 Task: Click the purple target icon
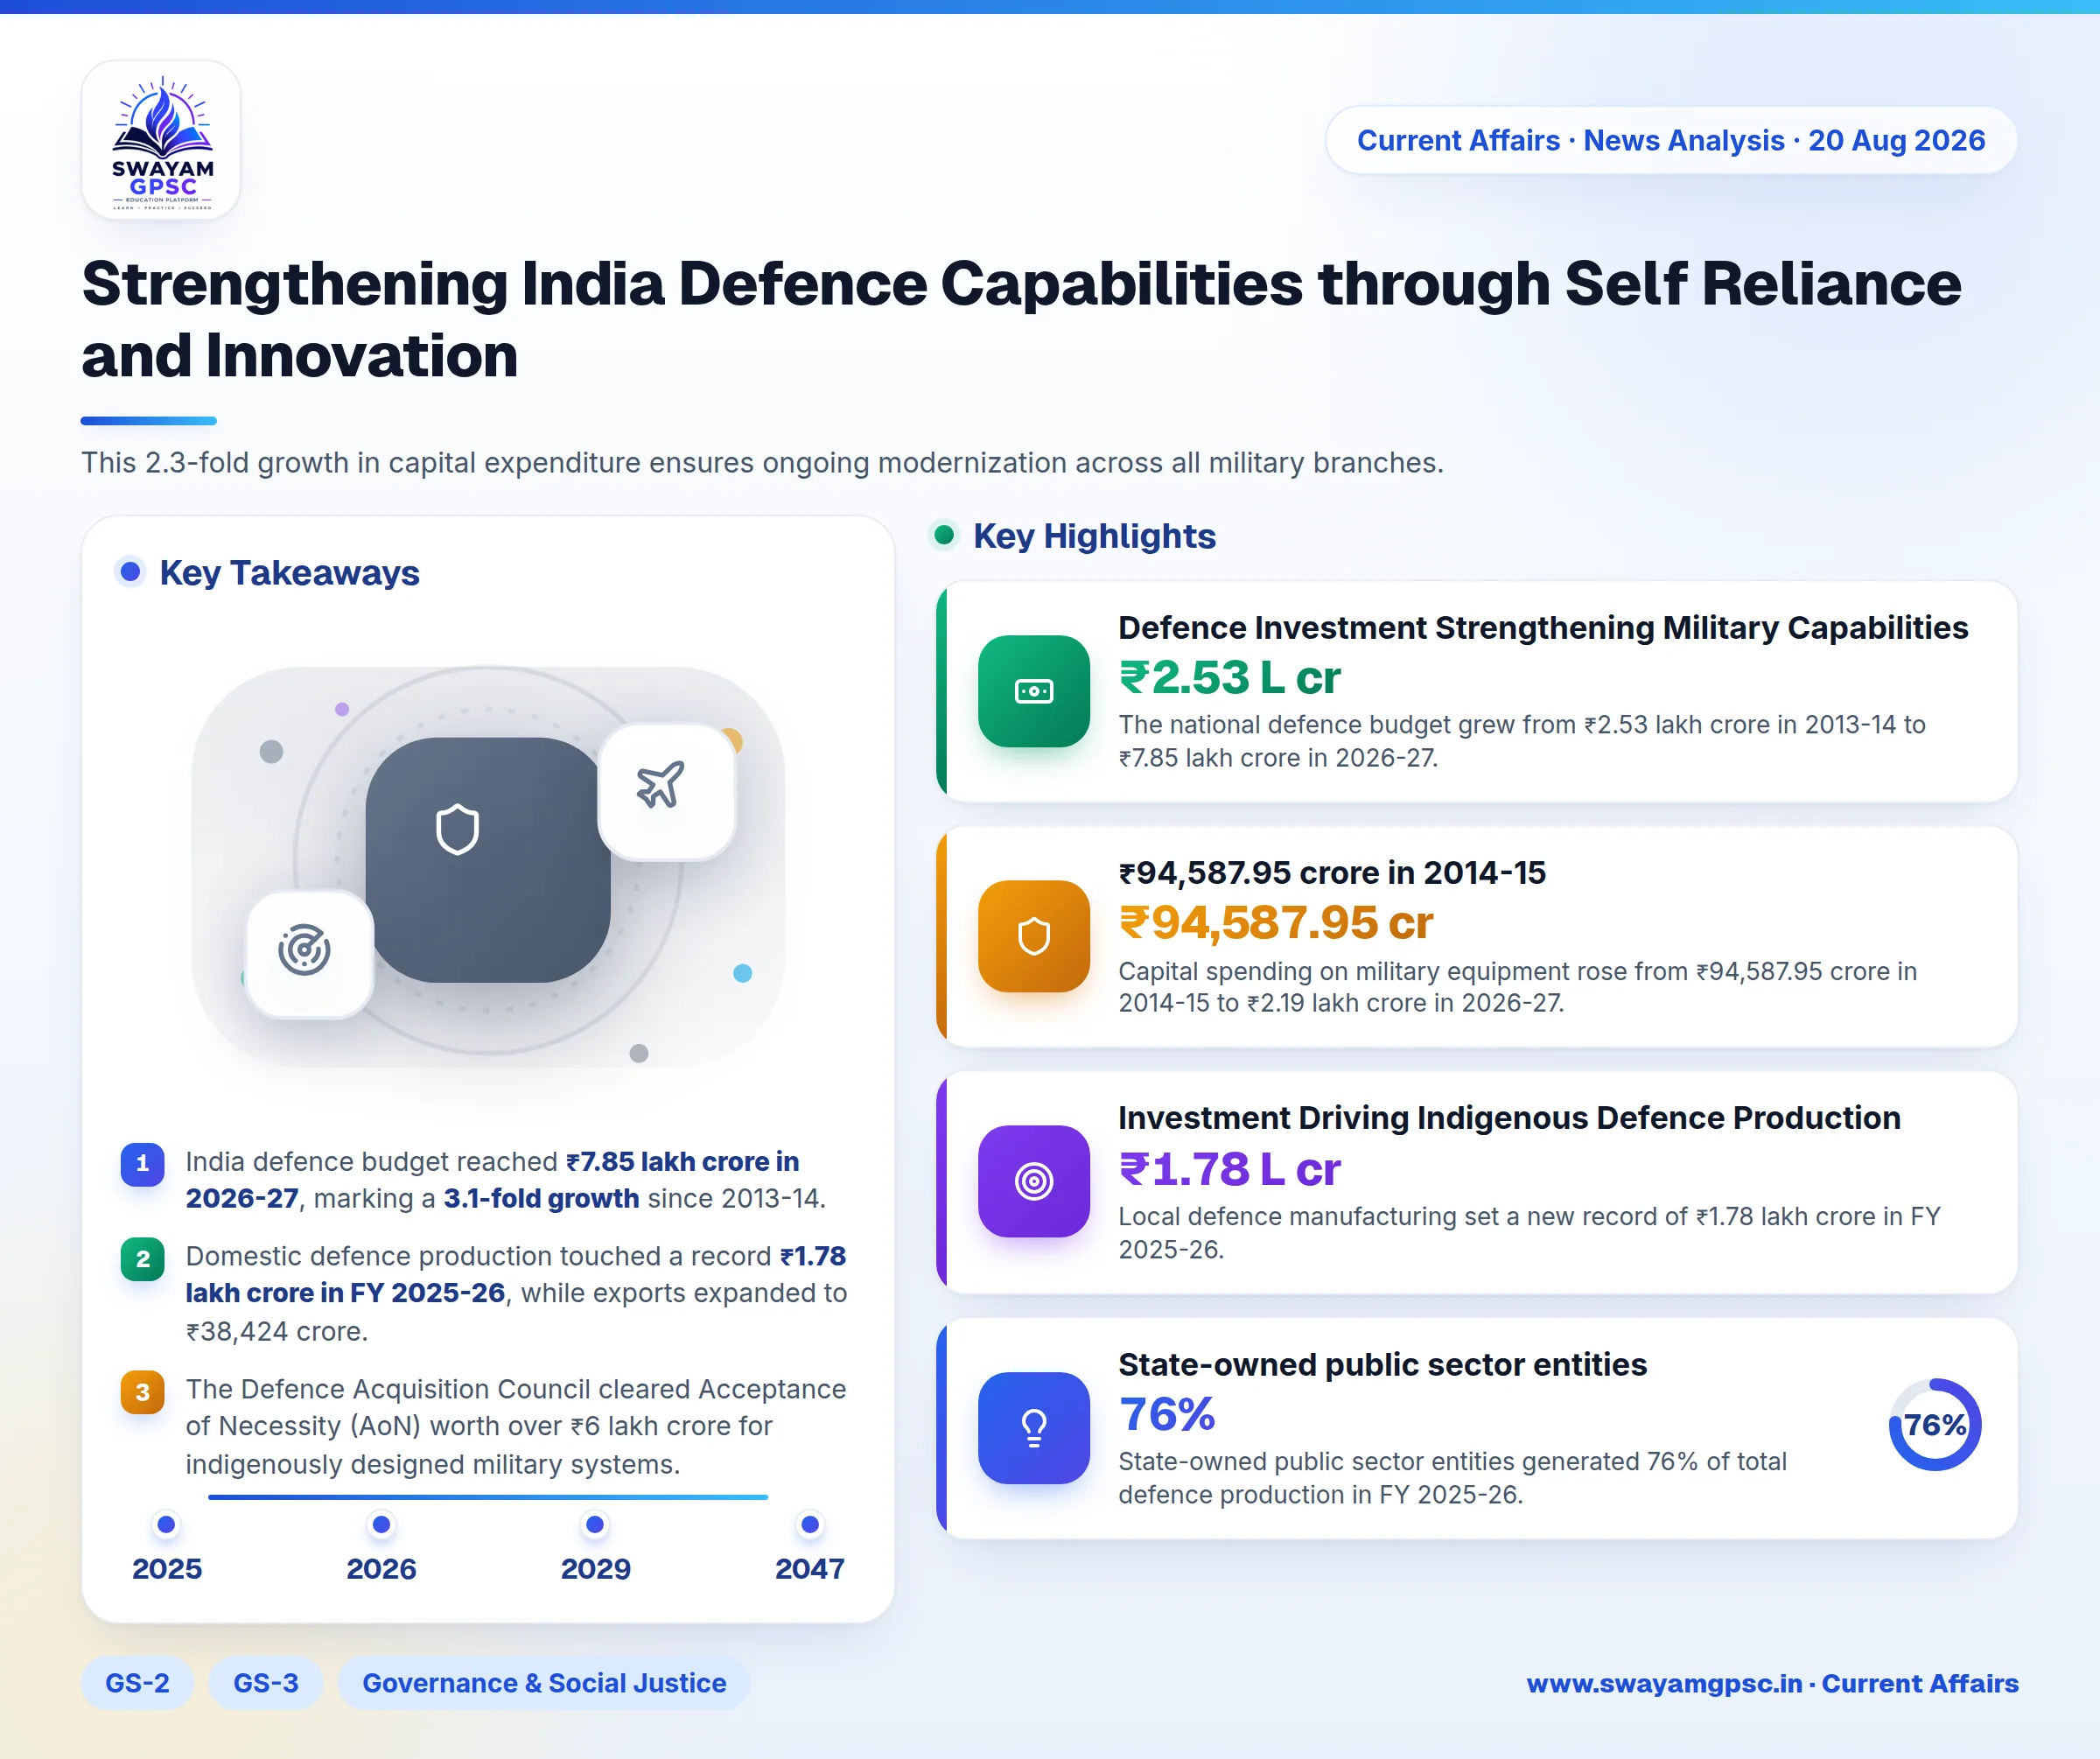pos(1033,1181)
